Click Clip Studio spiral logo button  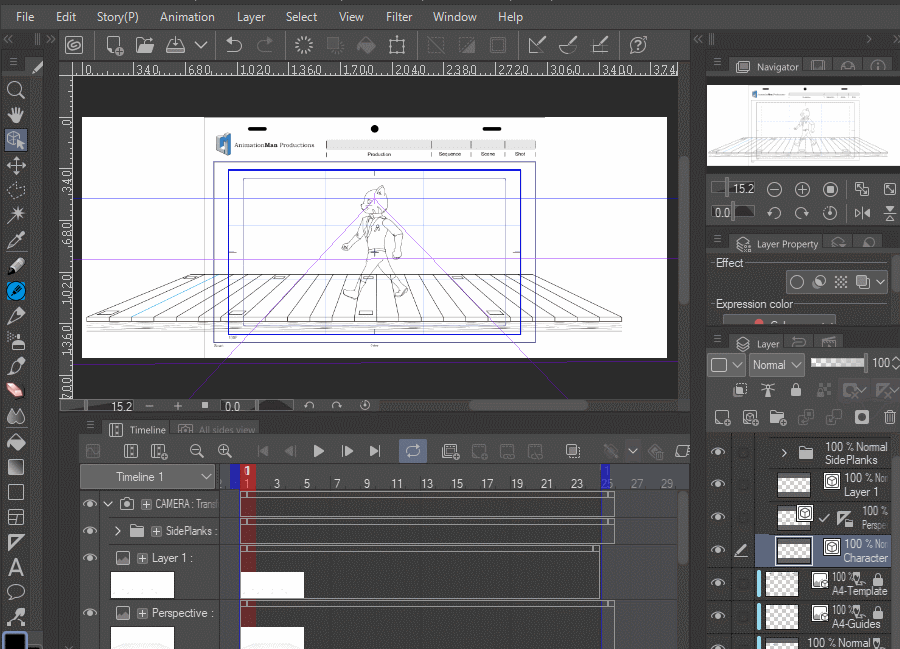[74, 45]
